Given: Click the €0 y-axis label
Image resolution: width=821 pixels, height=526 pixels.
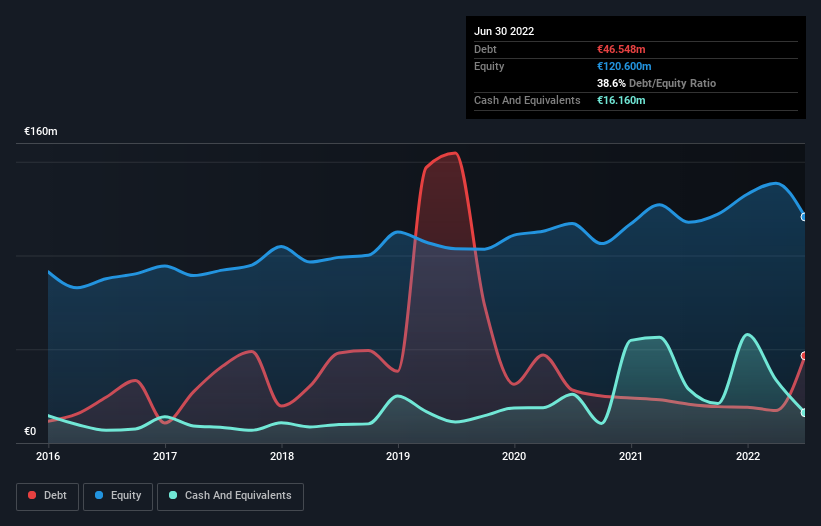Looking at the screenshot, I should point(30,431).
